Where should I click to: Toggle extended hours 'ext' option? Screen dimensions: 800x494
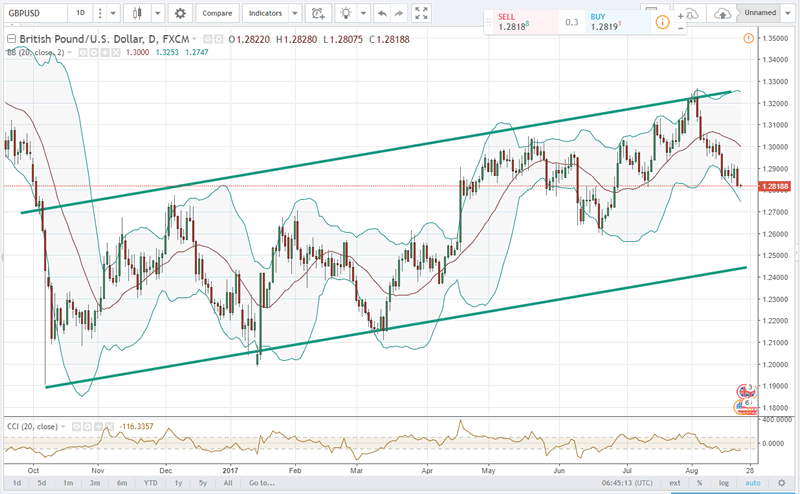pos(674,483)
